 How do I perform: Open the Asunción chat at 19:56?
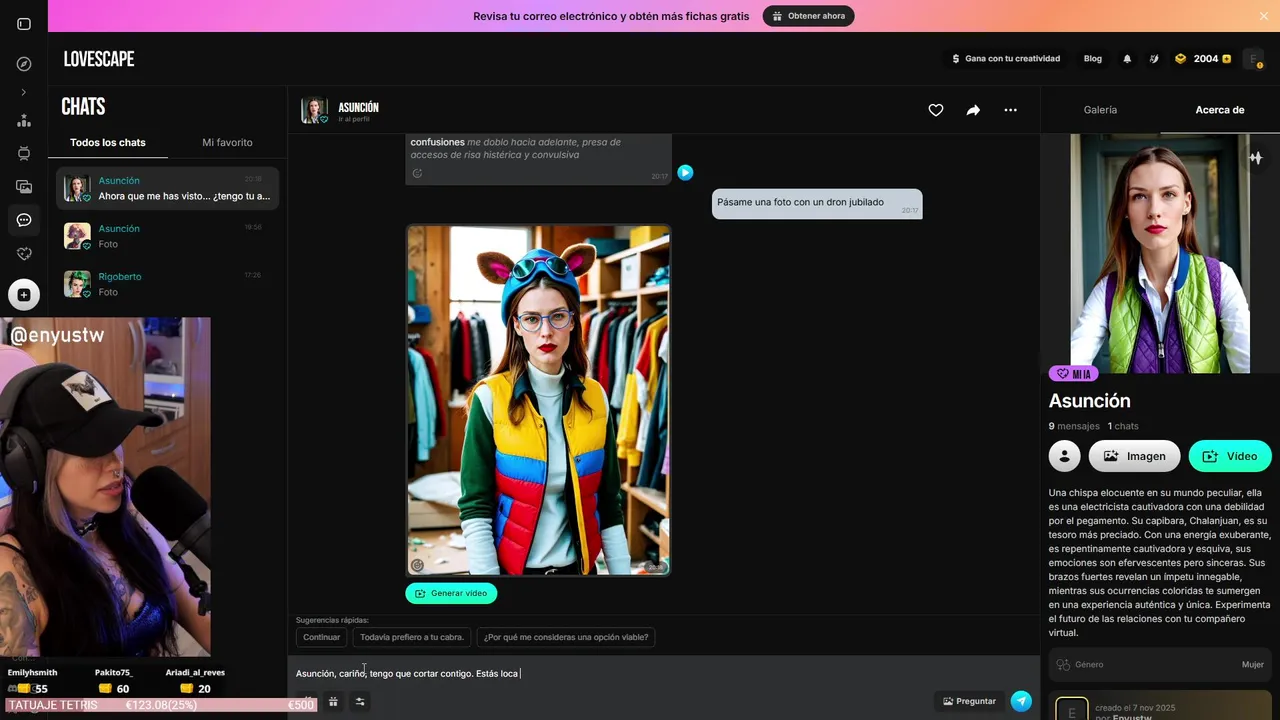(167, 236)
